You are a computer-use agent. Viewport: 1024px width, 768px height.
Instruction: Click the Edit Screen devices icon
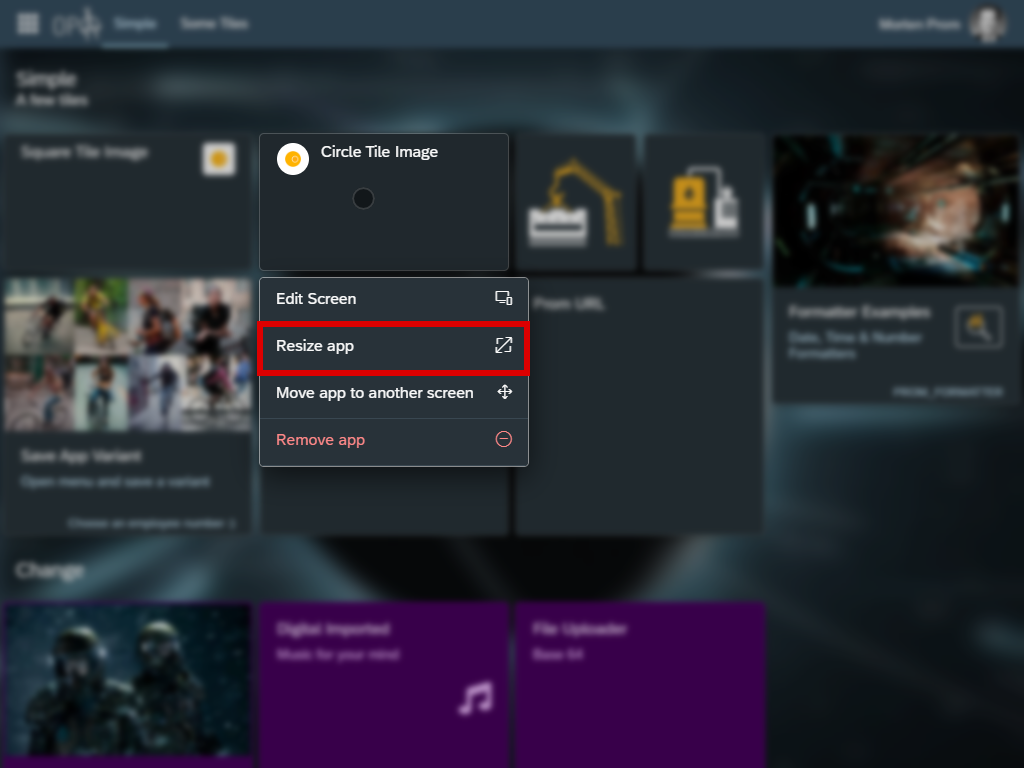(x=504, y=299)
